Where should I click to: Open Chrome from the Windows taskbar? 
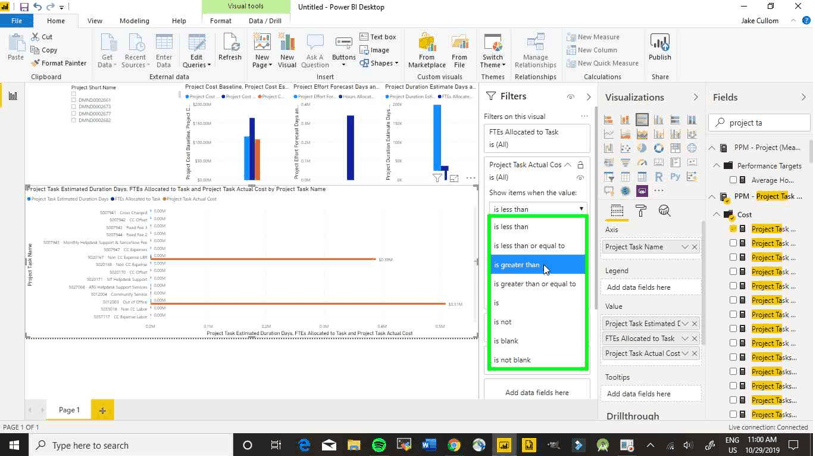point(454,446)
